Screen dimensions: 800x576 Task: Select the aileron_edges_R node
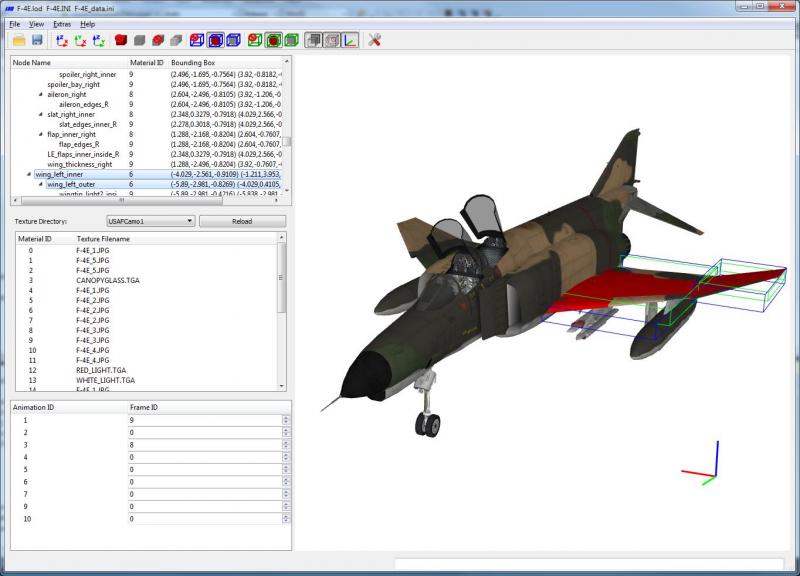(84, 105)
